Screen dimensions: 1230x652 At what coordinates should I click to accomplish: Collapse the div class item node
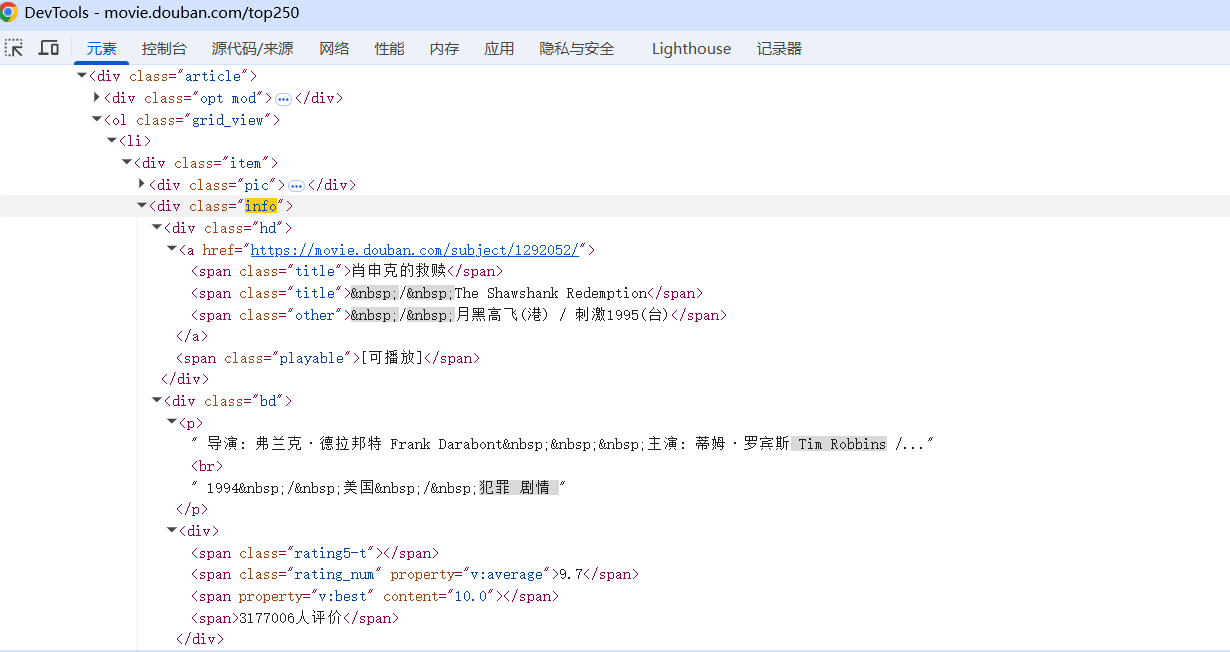(x=127, y=162)
